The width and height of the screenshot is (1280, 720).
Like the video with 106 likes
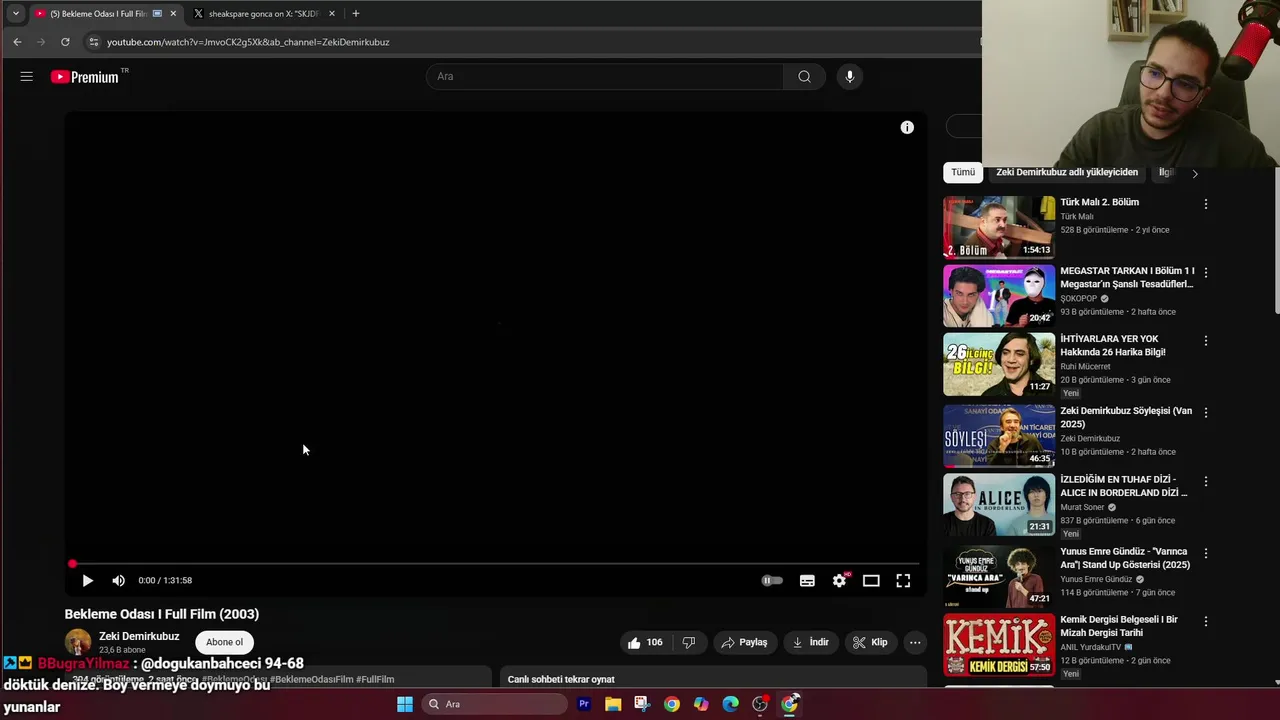click(x=645, y=643)
